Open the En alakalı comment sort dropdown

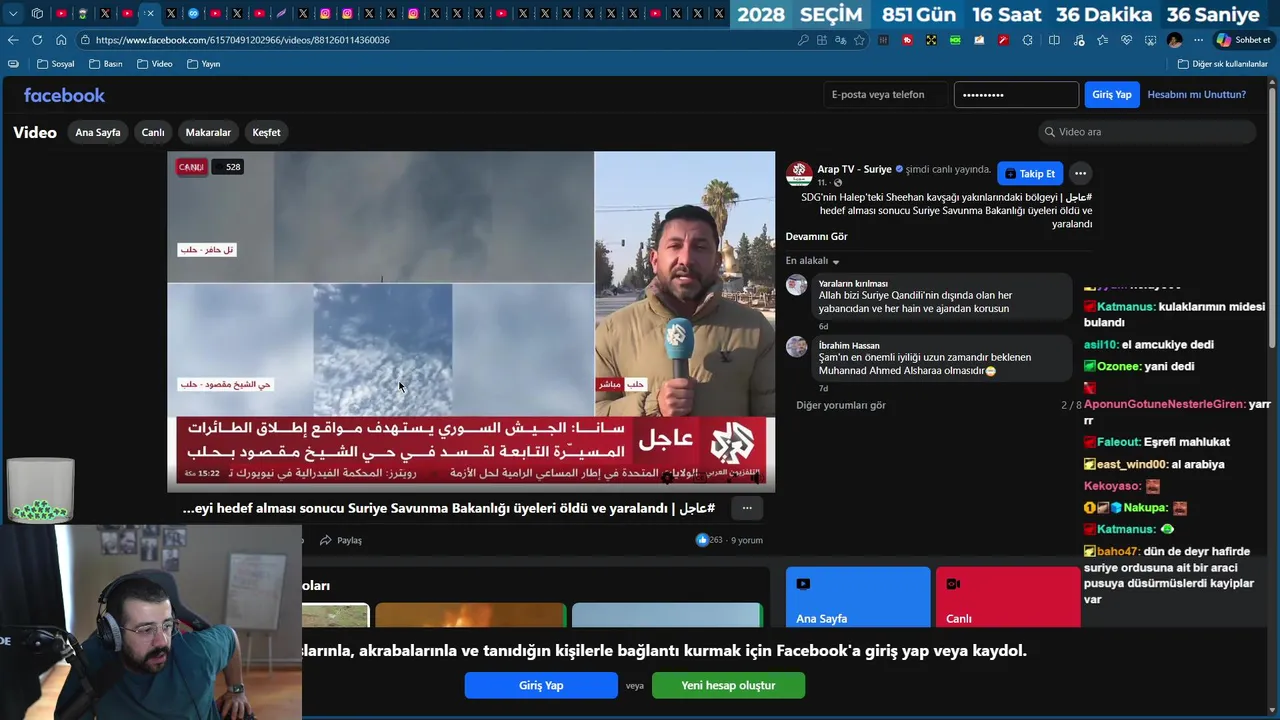[812, 261]
